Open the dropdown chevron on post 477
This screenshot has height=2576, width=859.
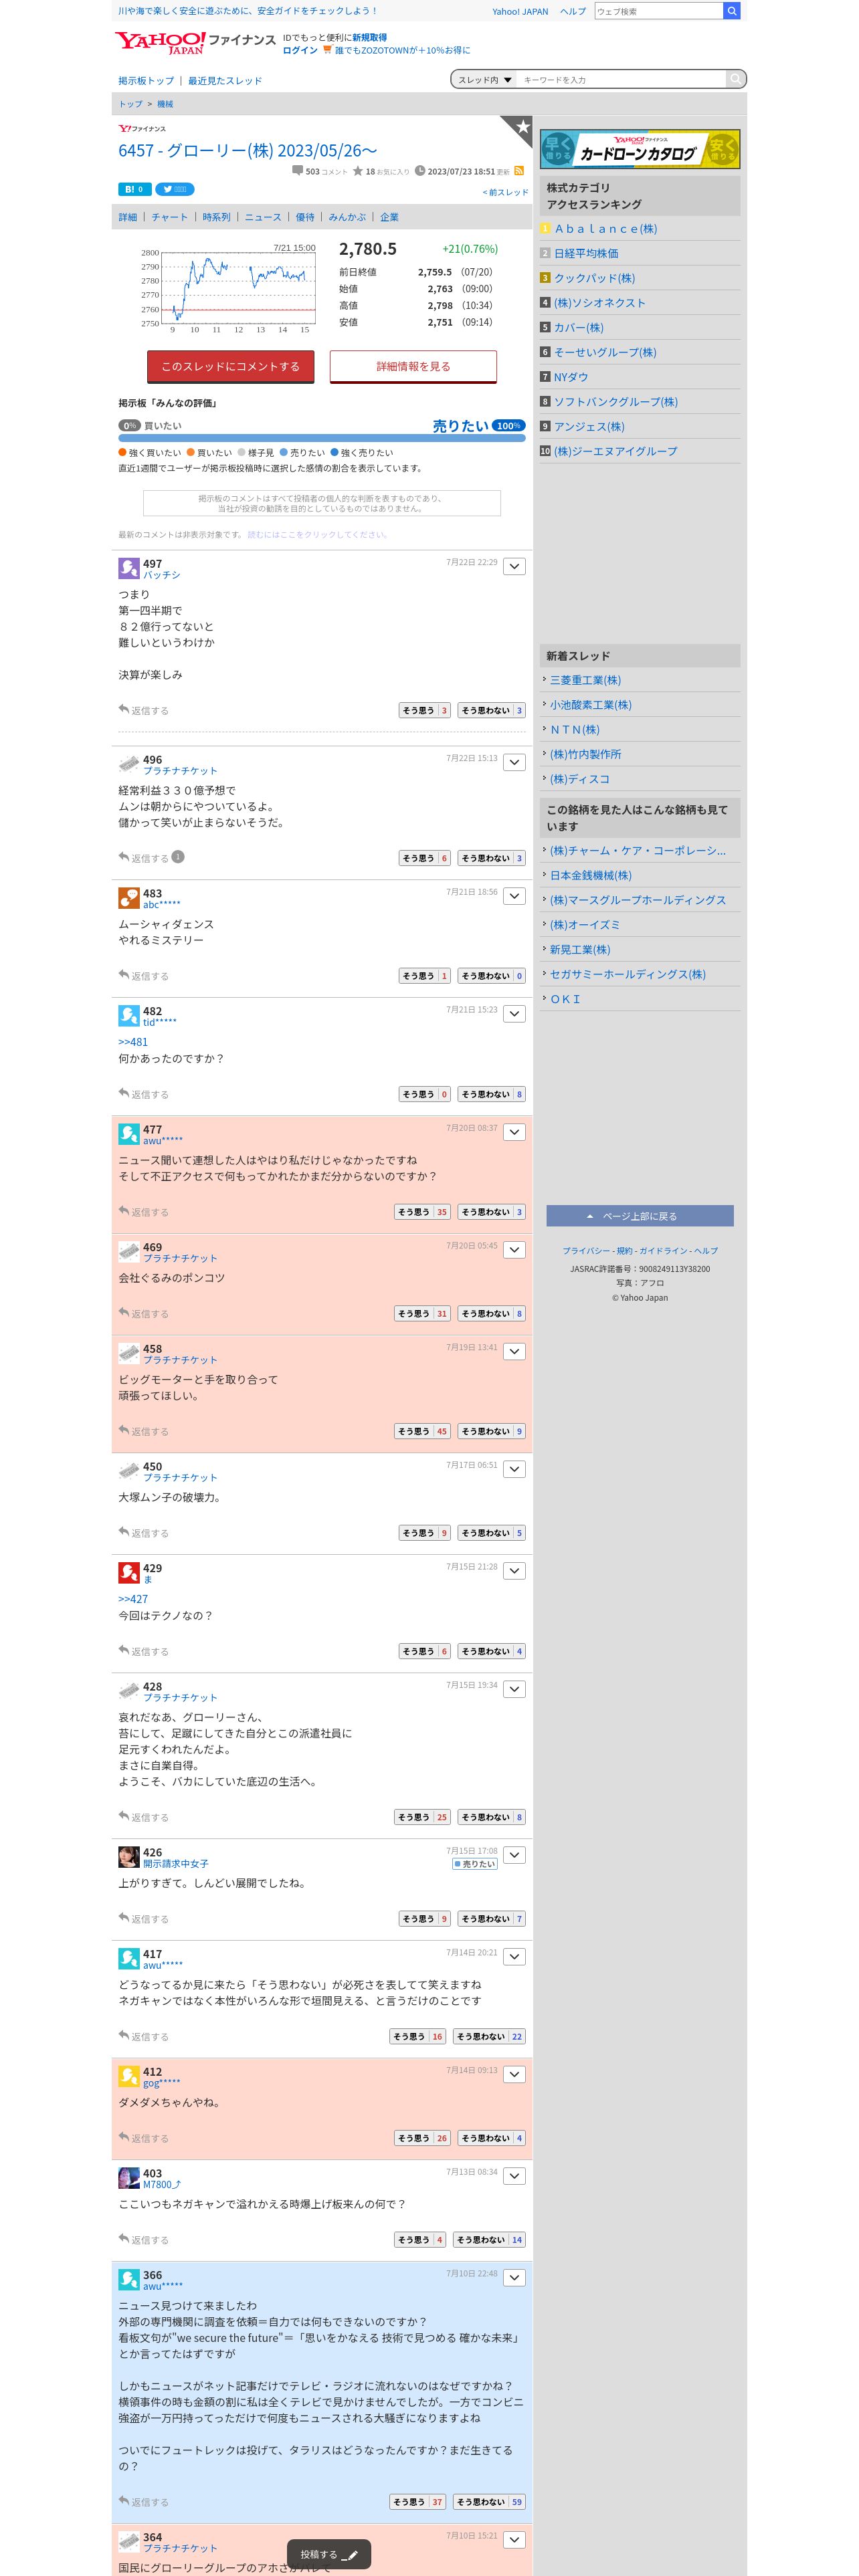click(514, 1133)
